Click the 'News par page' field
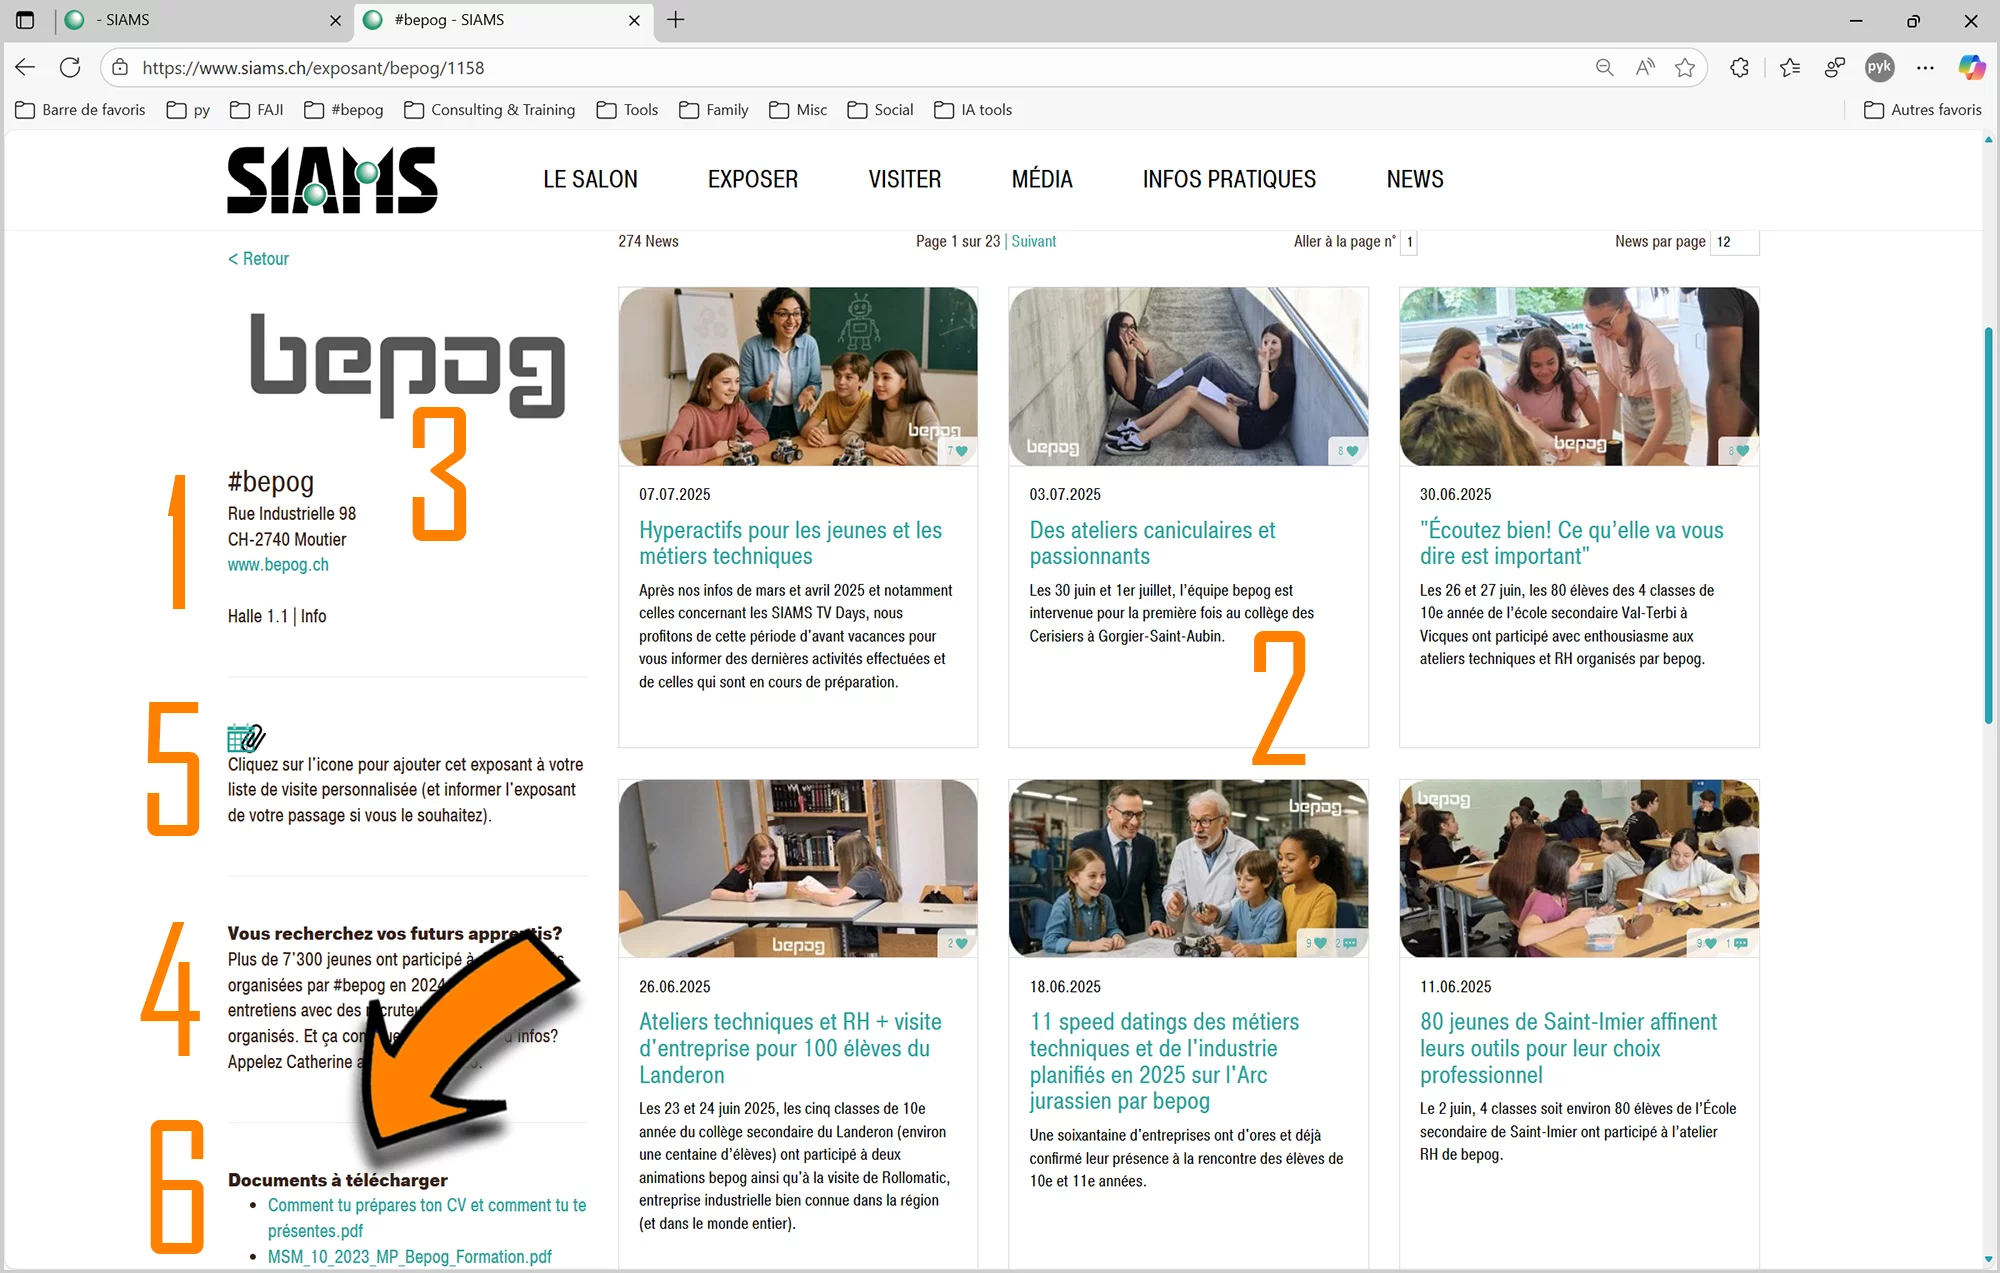 [x=1735, y=242]
